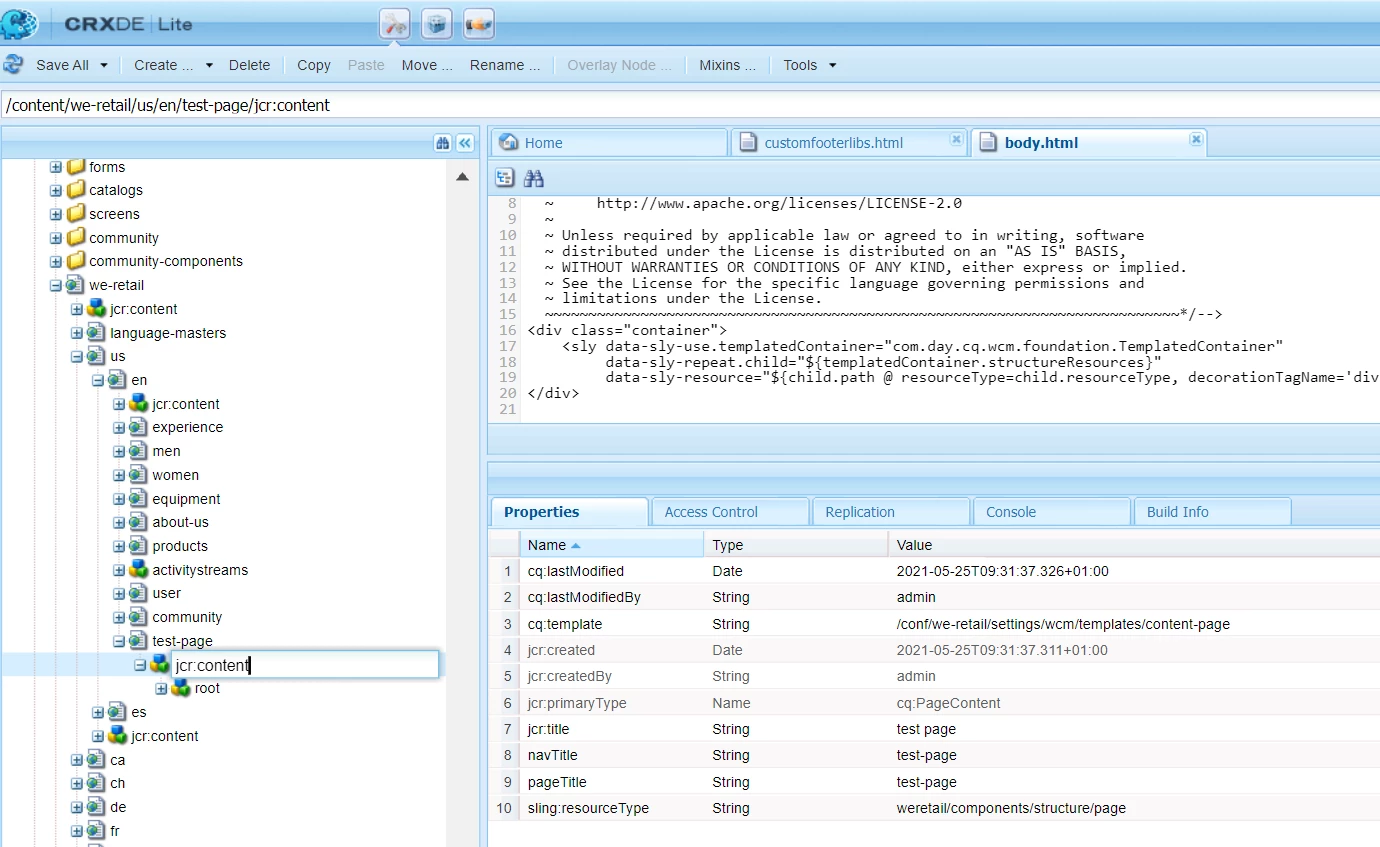Open the Replication tab
Image resolution: width=1380 pixels, height=847 pixels.
pyautogui.click(x=891, y=512)
